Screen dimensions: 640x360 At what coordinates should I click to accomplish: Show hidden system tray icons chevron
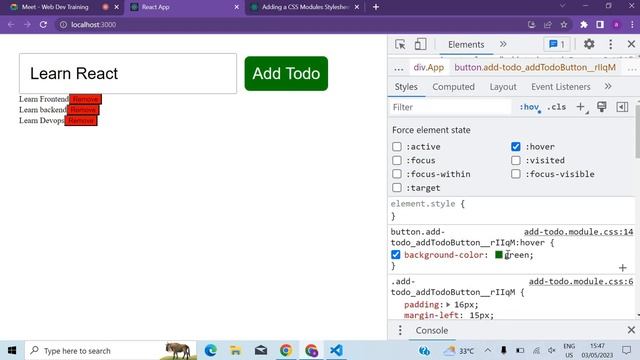pyautogui.click(x=488, y=350)
